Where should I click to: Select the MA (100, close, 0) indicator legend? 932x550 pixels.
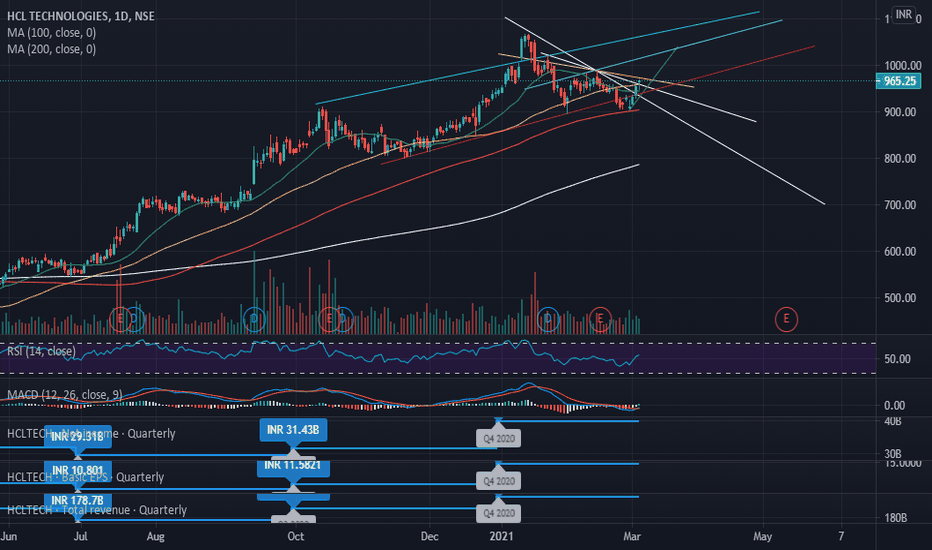coord(51,33)
